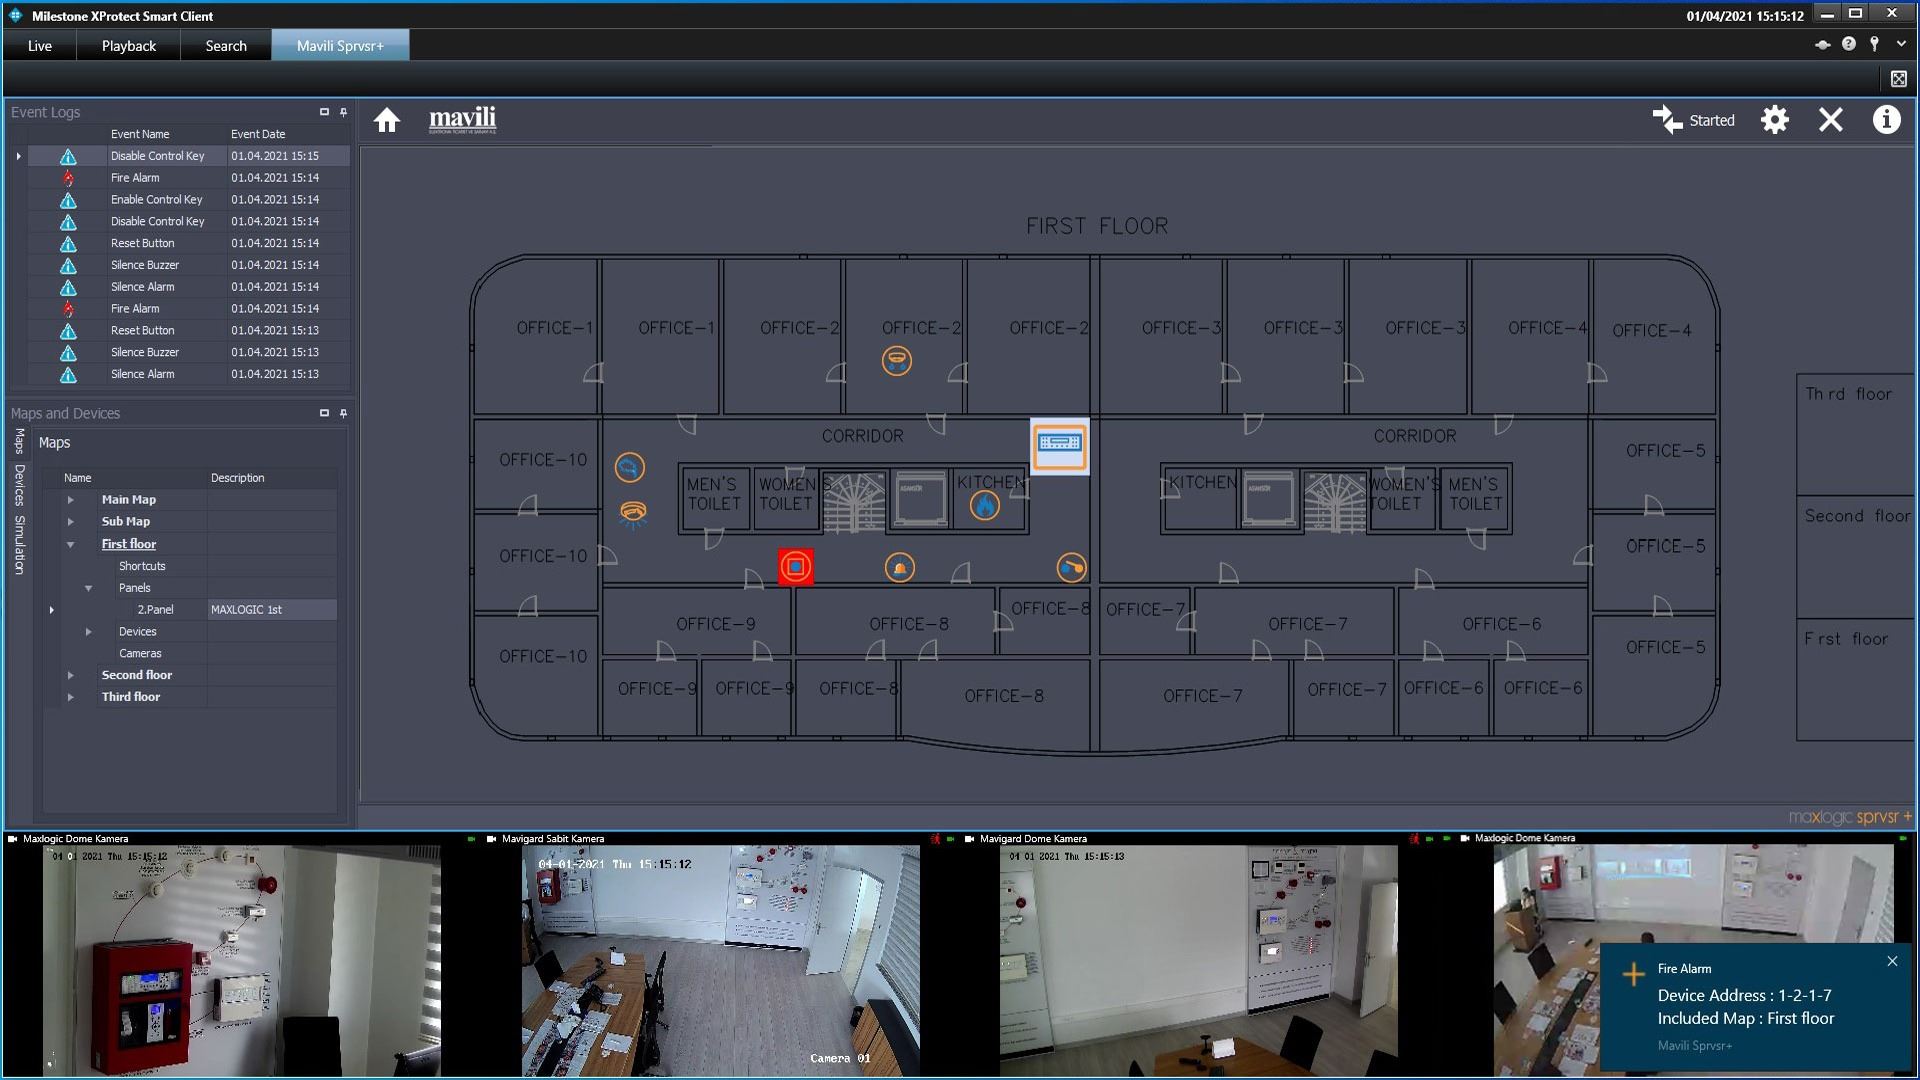The image size is (1920, 1080).
Task: Click the plus icon in Fire Alarm notification
Action: 1634,974
